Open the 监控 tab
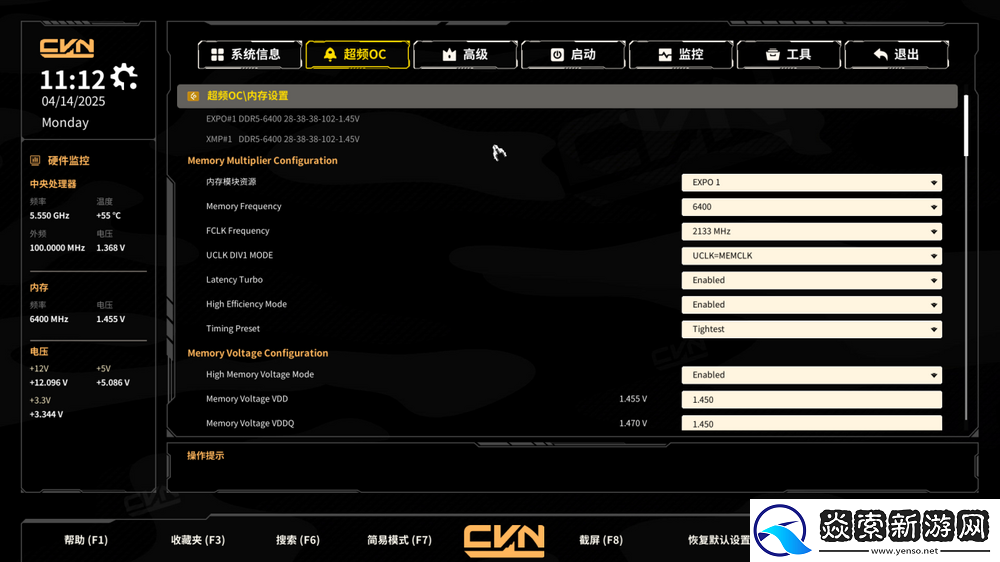The width and height of the screenshot is (1000, 562). (x=681, y=55)
